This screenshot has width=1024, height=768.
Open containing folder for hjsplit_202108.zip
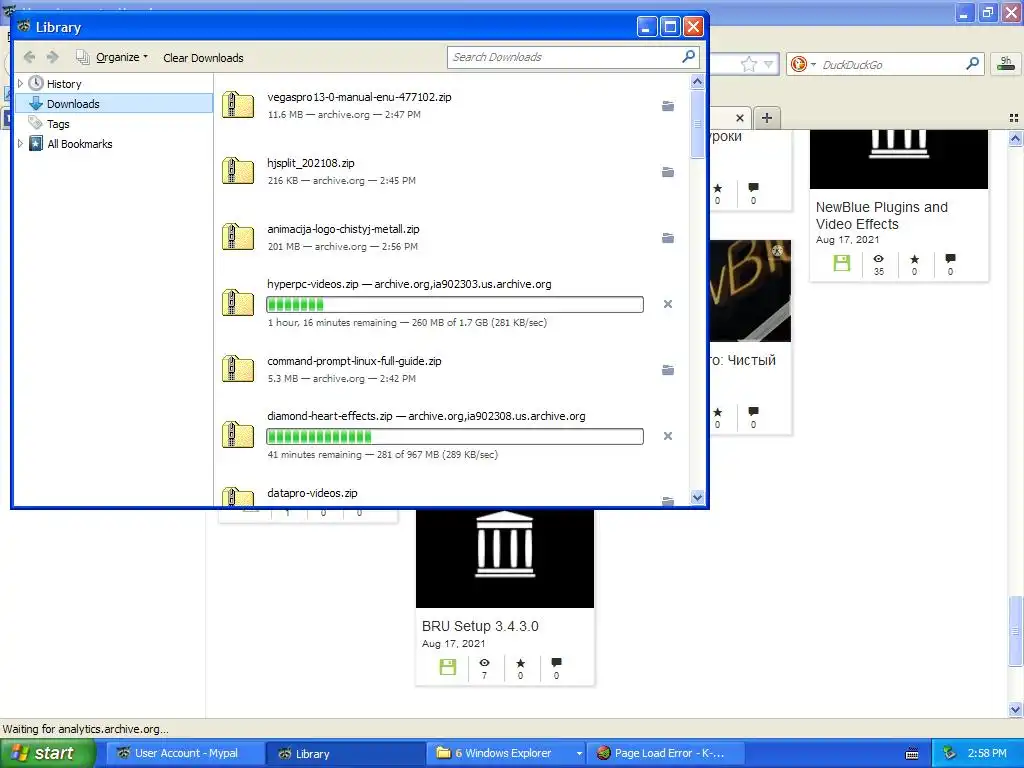point(667,172)
